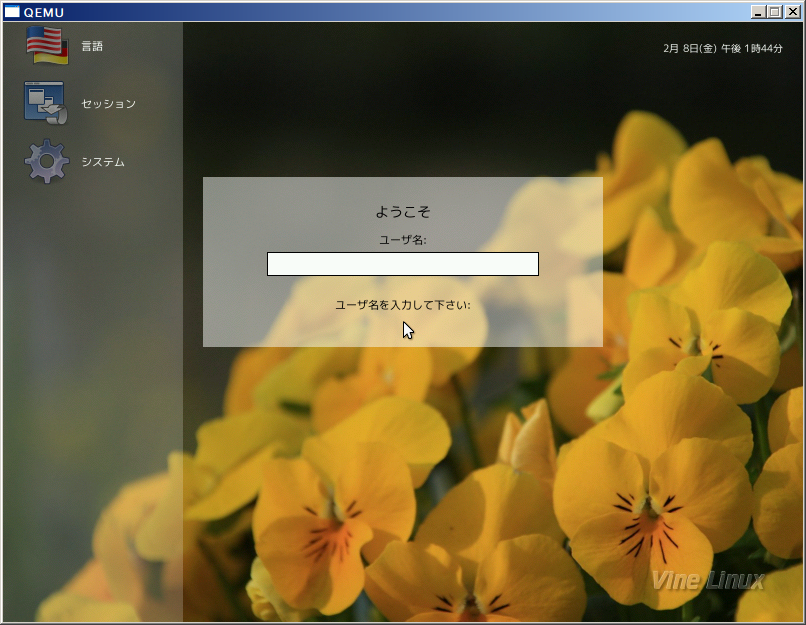806x625 pixels.
Task: Open the language flags icon
Action: [x=47, y=45]
